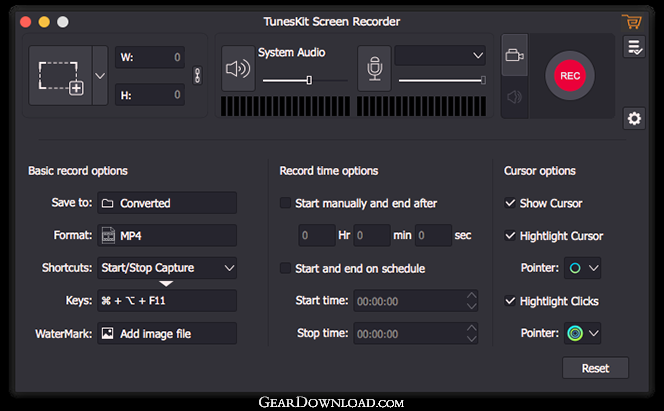Increase Start time with up arrow

coord(471,295)
